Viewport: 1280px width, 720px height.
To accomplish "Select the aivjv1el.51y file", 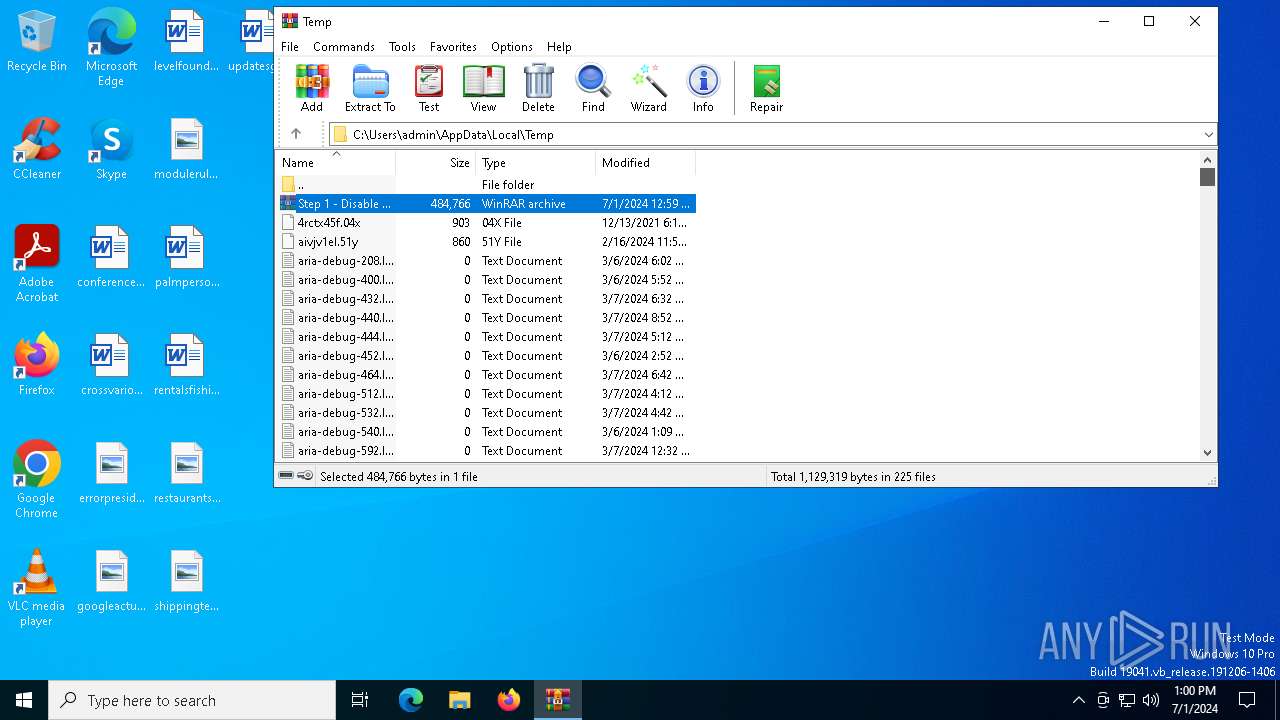I will 486,241.
